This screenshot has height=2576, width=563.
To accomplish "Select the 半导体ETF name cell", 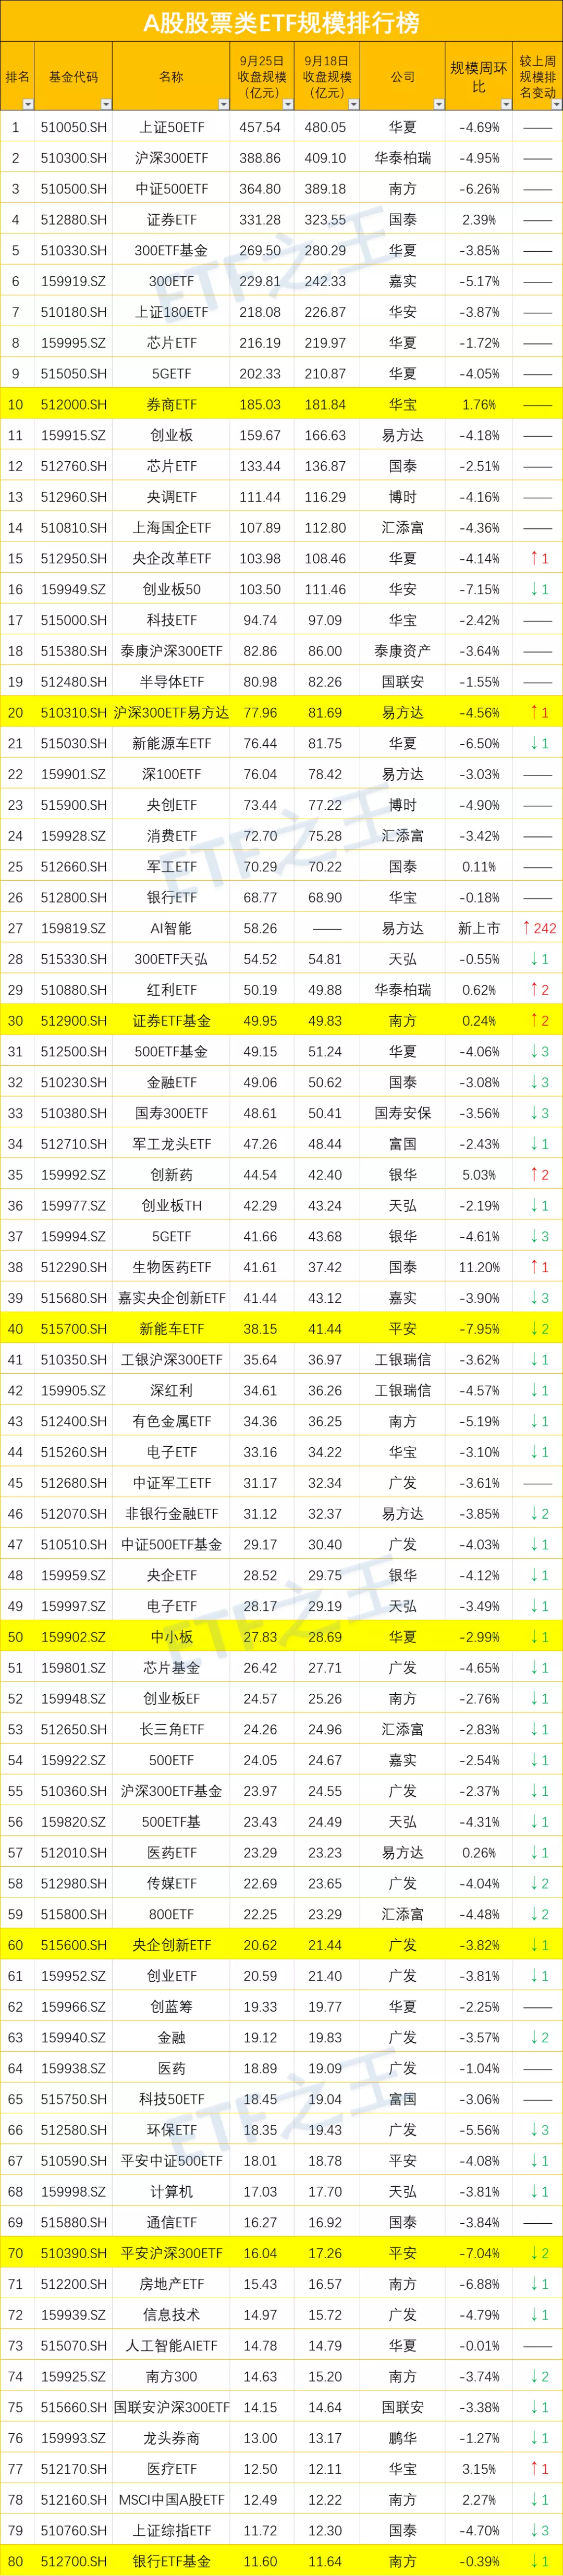I will tap(171, 682).
